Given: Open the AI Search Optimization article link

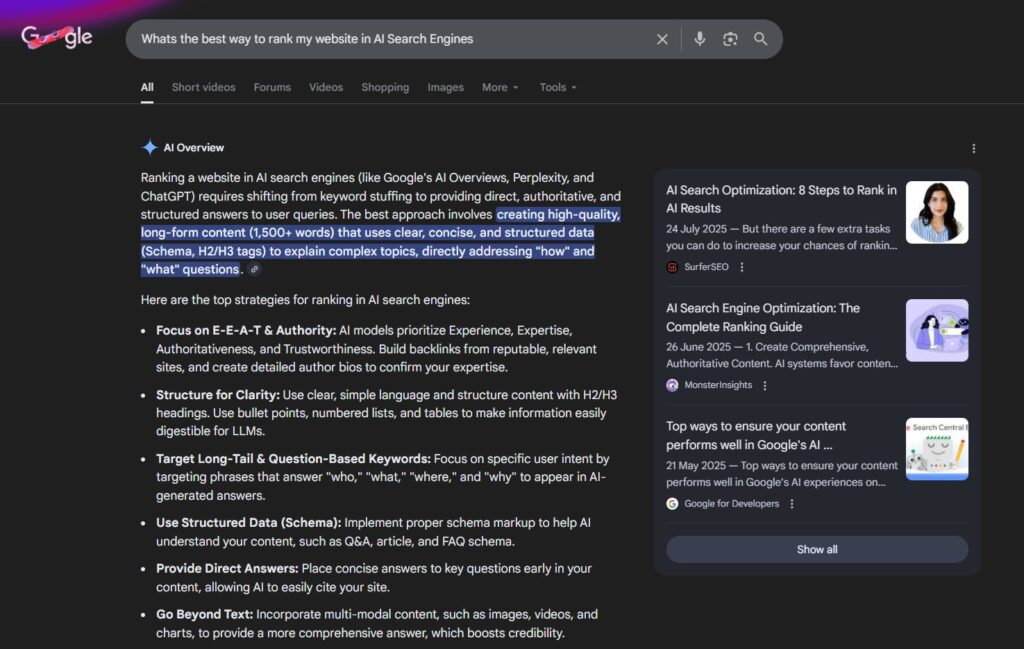Looking at the screenshot, I should coord(781,199).
